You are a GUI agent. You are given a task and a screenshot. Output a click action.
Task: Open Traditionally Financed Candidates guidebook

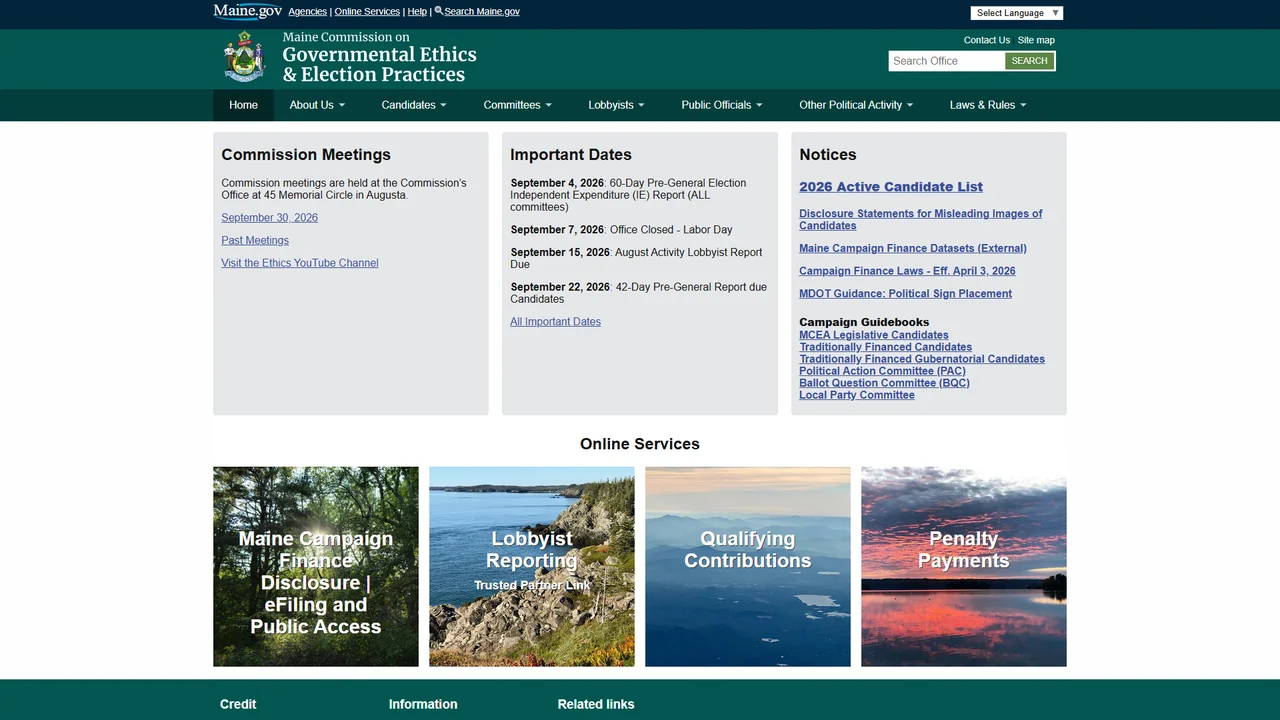885,347
